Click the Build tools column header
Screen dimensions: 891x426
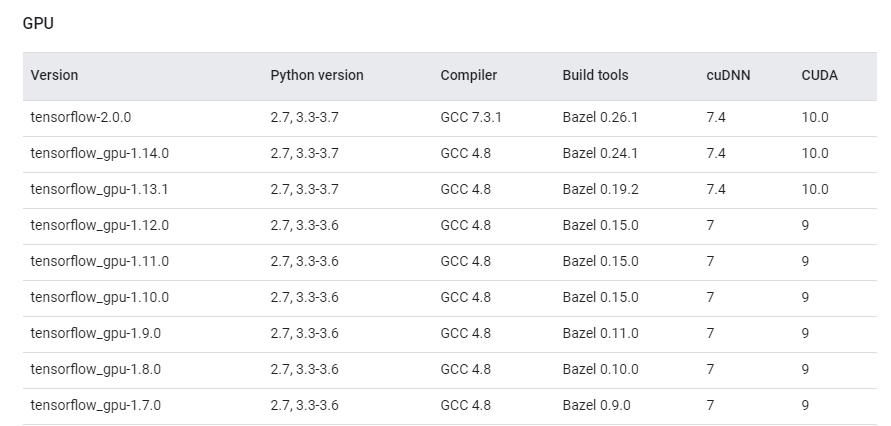[595, 75]
